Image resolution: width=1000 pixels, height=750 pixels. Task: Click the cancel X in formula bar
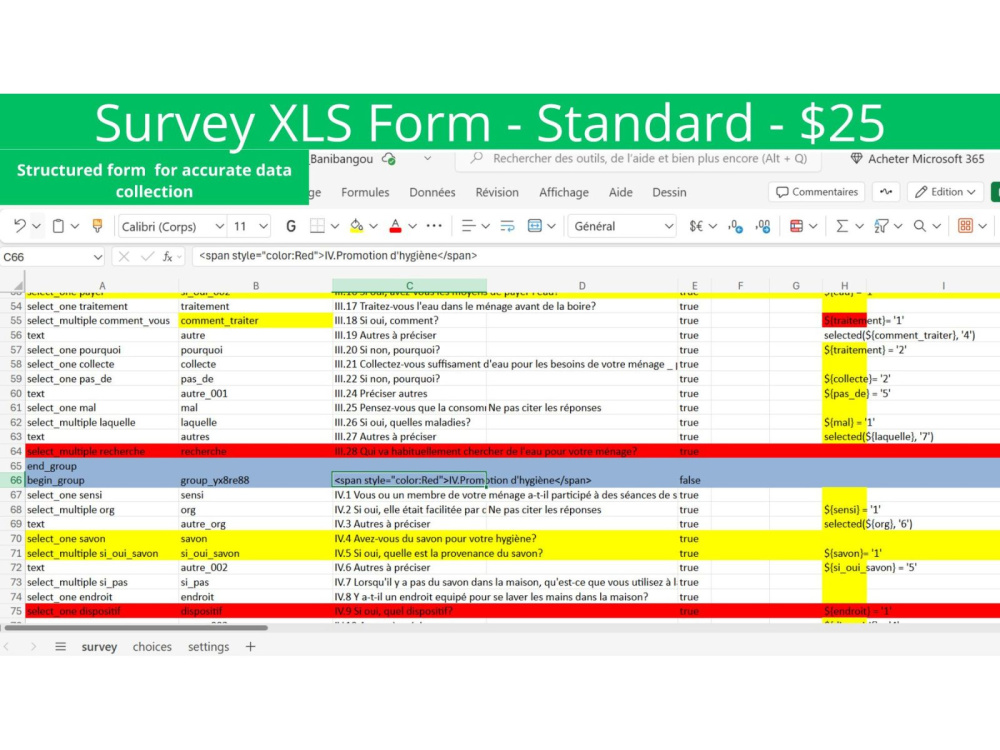tap(124, 256)
